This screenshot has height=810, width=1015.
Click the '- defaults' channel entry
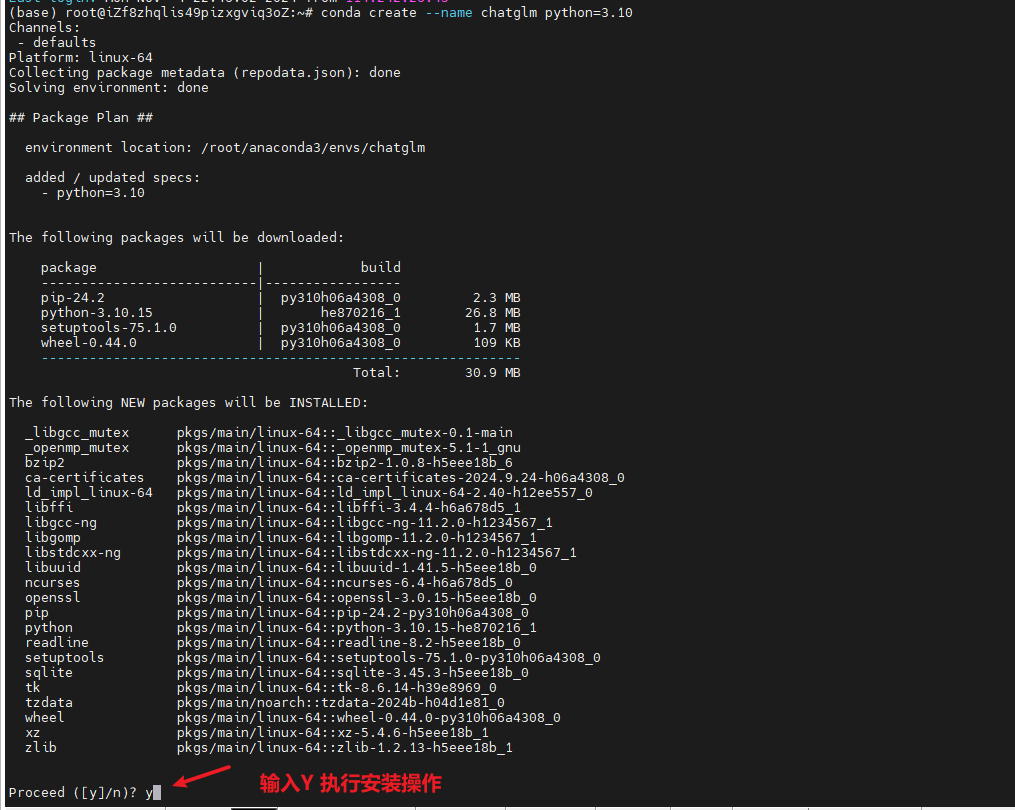(x=57, y=43)
